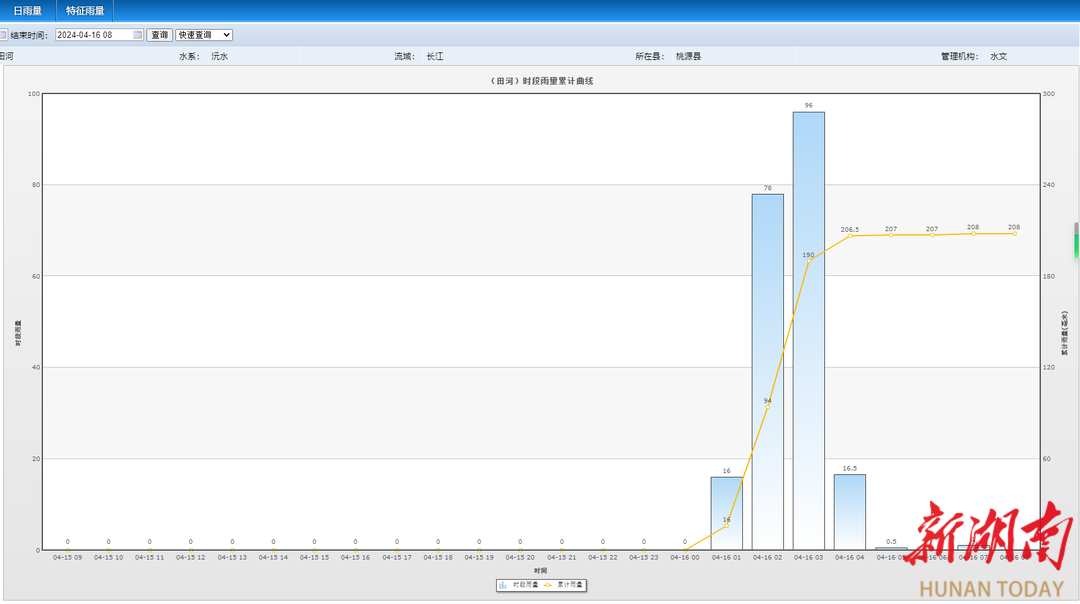Click the 时段雨量 bar chart legend icon
Image resolution: width=1080 pixels, height=604 pixels.
point(503,585)
